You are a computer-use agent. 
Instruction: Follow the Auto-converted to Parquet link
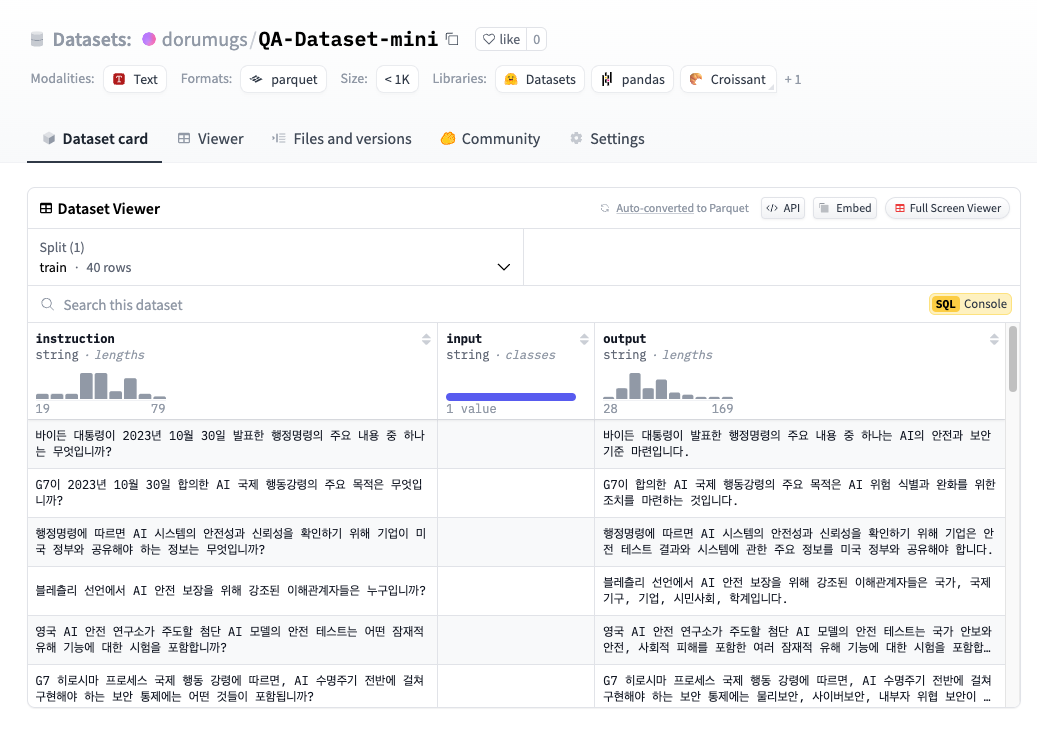click(x=683, y=208)
